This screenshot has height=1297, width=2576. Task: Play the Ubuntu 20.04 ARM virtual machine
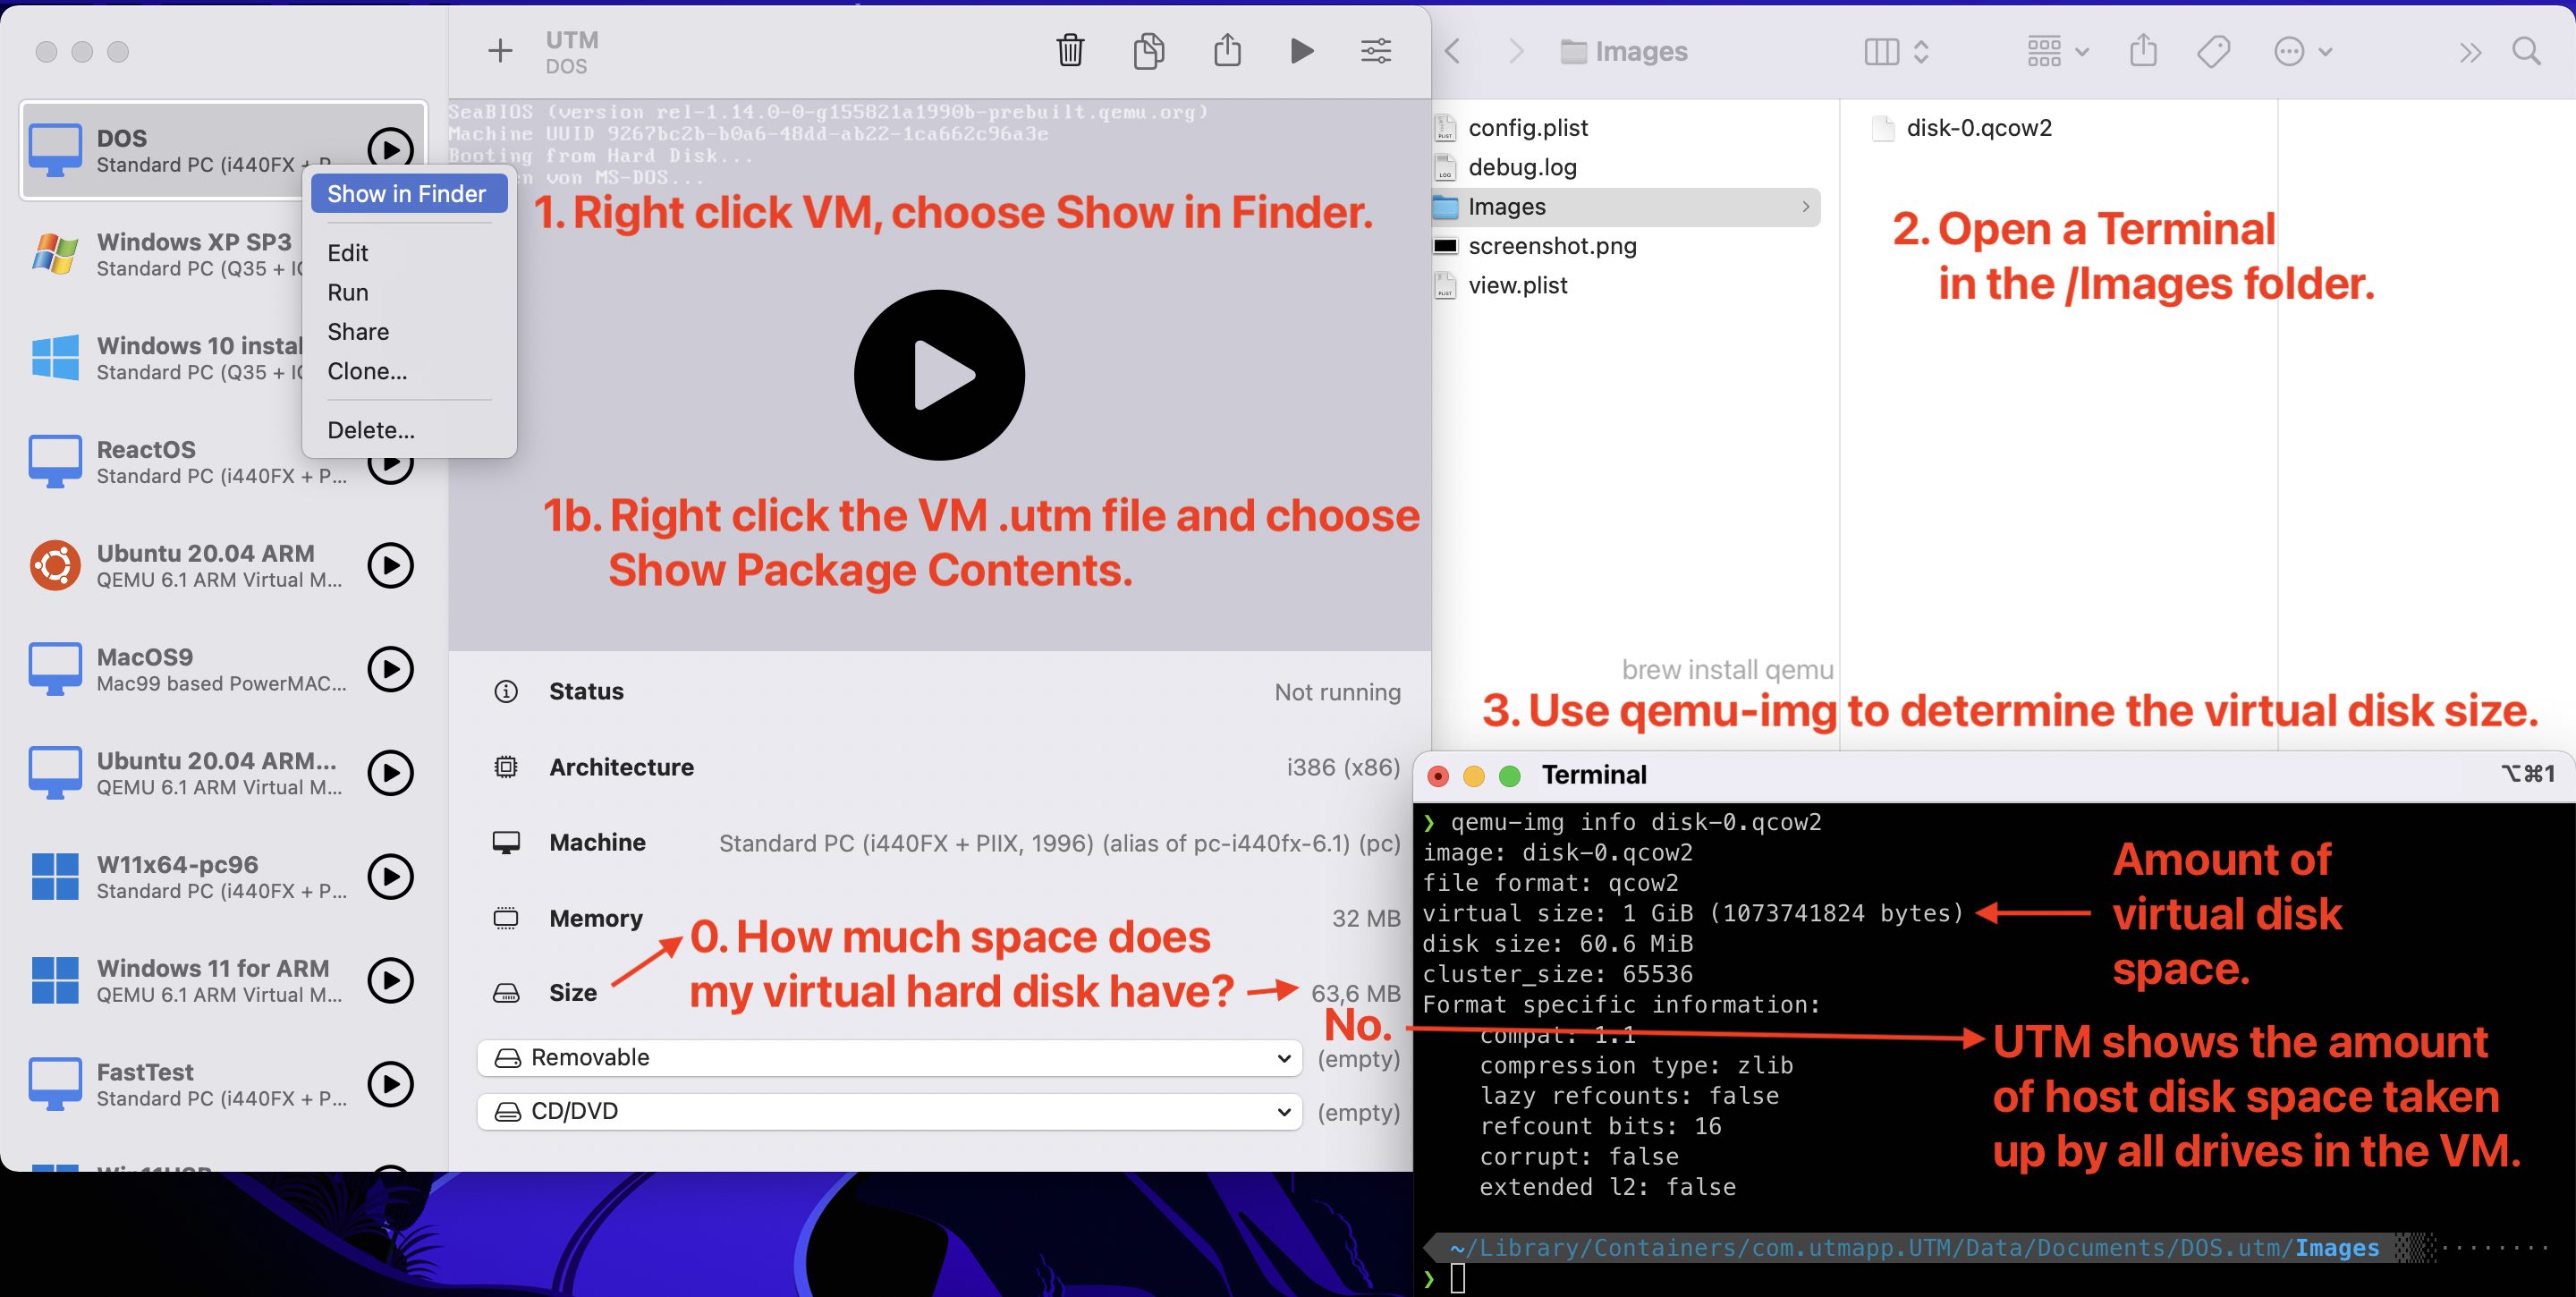point(391,565)
